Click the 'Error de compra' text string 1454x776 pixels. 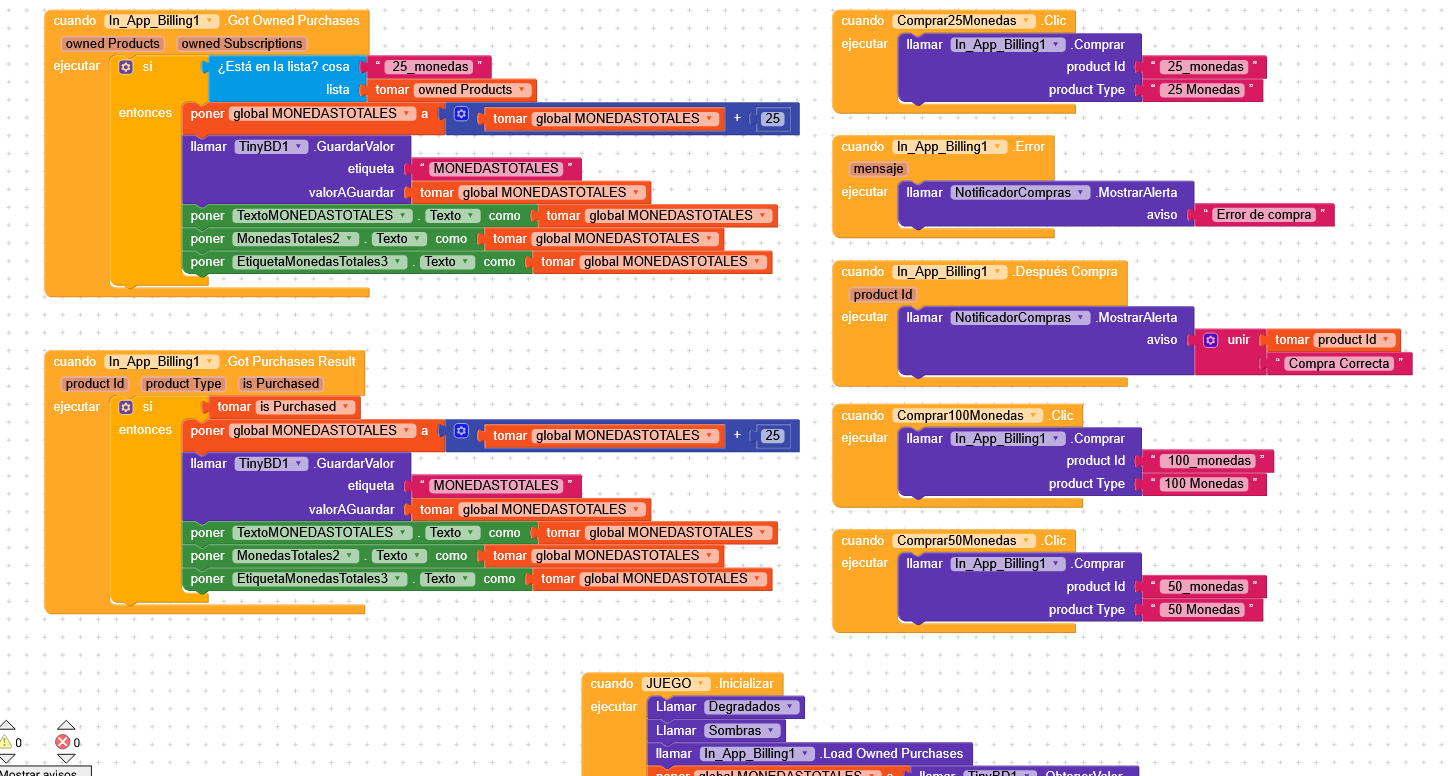point(1264,215)
